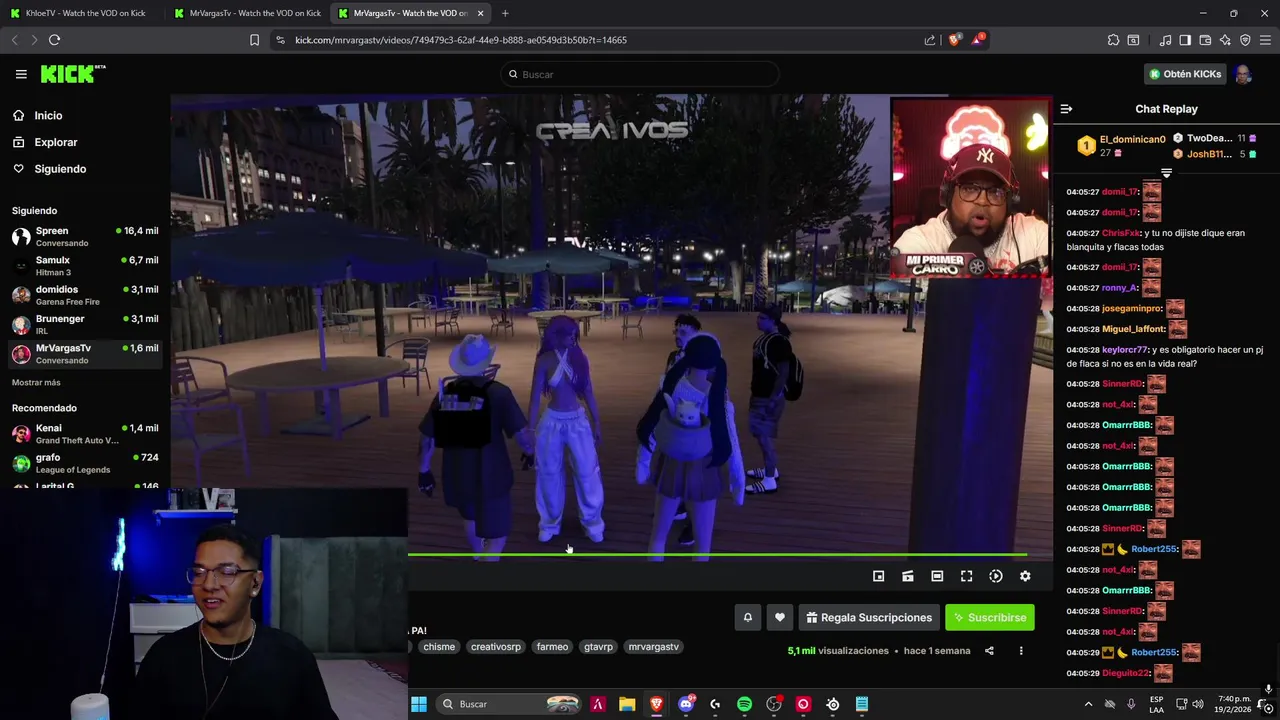Bookmark this page icon
Viewport: 1280px width, 720px height.
(254, 40)
